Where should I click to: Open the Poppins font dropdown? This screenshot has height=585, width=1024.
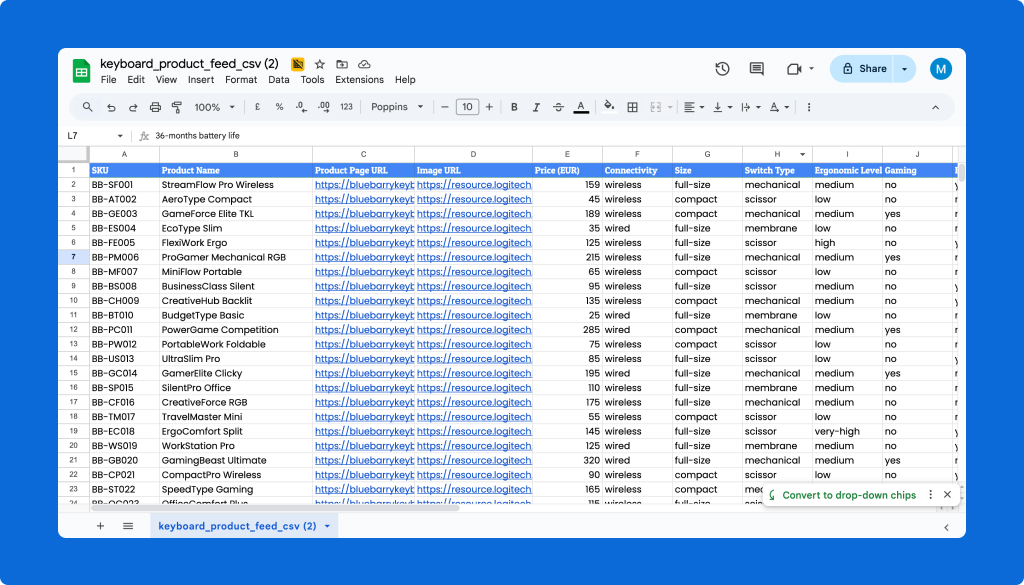click(393, 107)
